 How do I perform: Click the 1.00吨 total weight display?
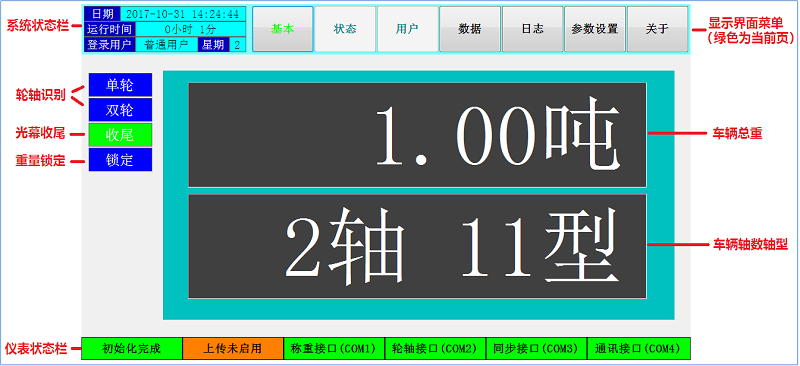(x=417, y=135)
